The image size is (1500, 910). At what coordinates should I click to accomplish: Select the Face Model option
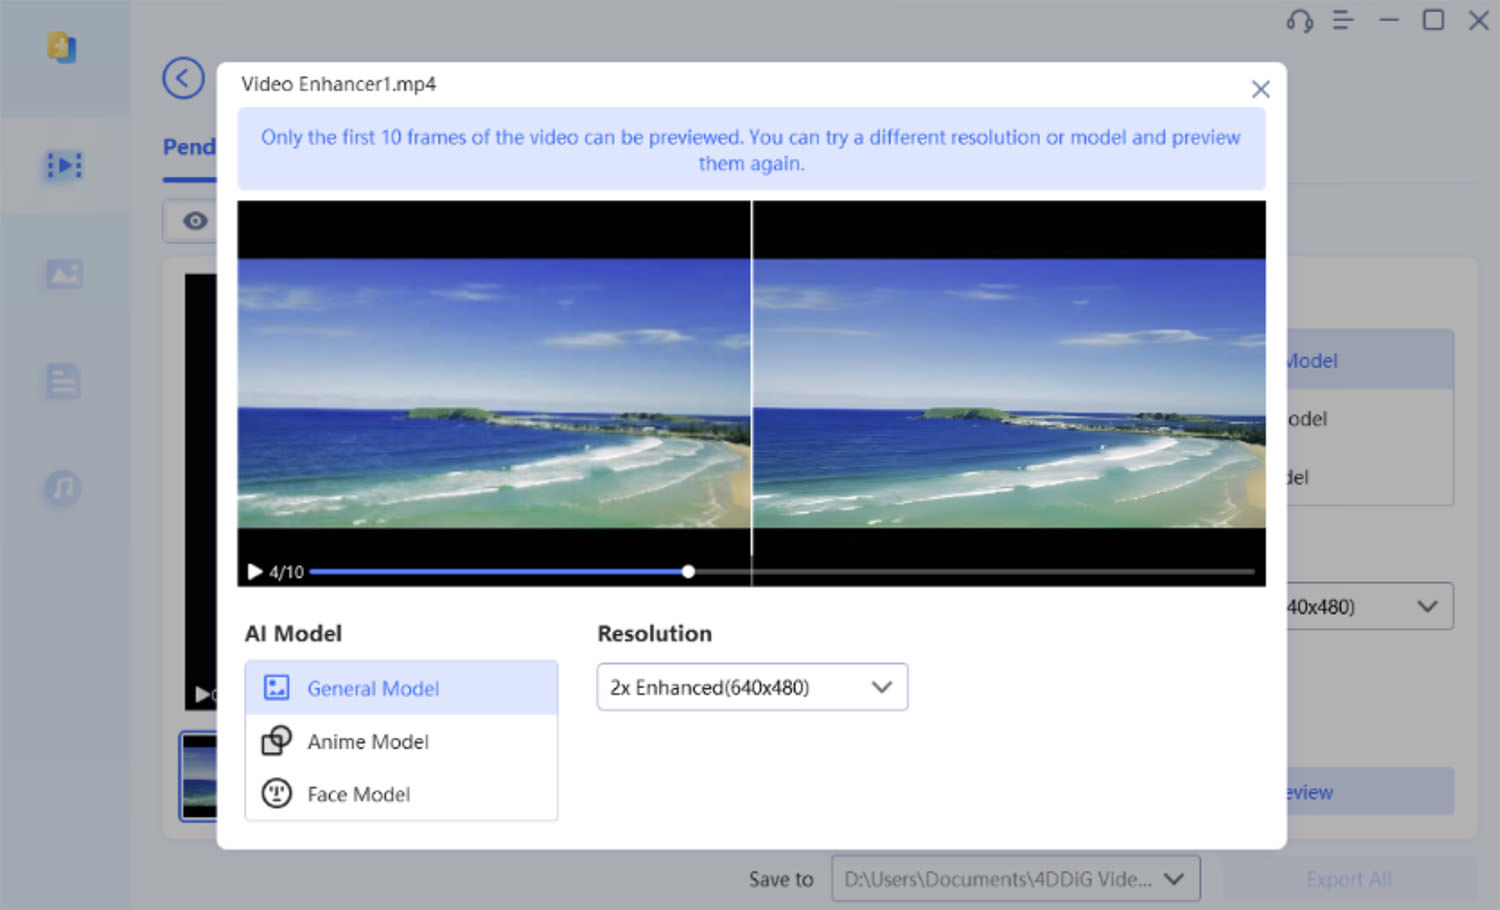[401, 794]
